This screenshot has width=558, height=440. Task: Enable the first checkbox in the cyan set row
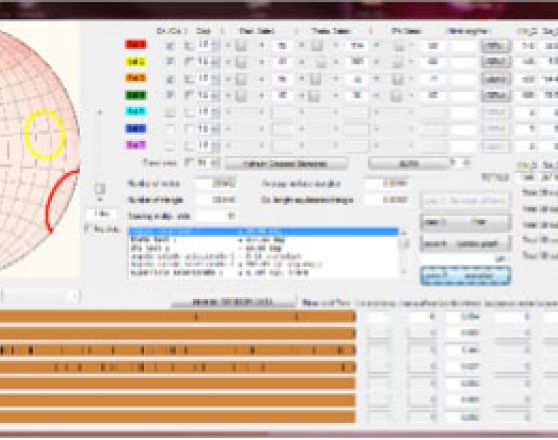click(170, 112)
